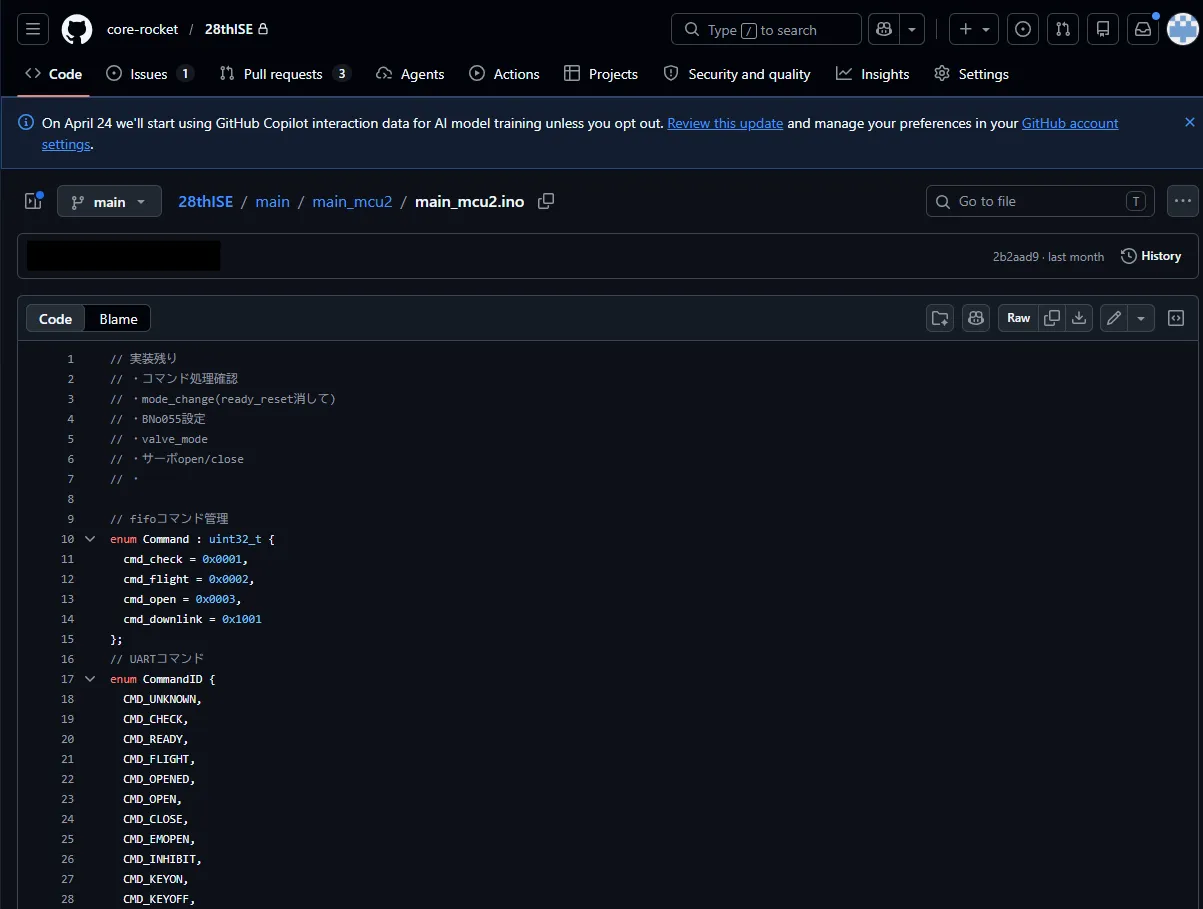This screenshot has width=1203, height=909.
Task: Copy file path next to main_mcu2.ino
Action: pyautogui.click(x=546, y=201)
